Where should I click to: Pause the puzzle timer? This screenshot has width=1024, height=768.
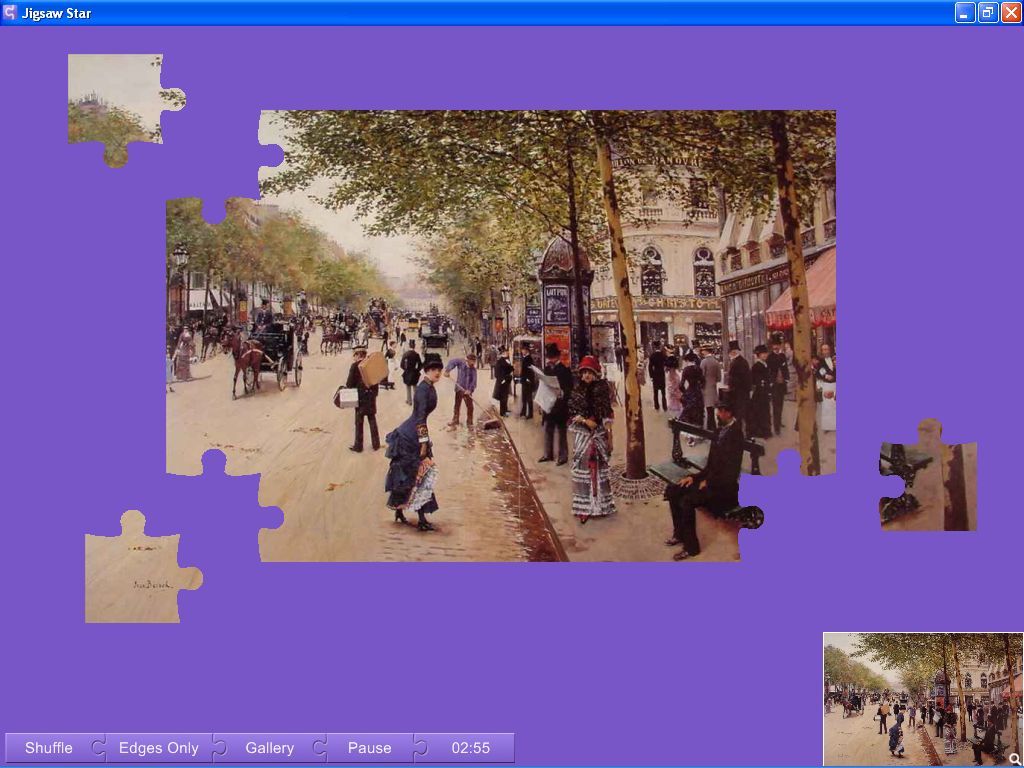(369, 747)
